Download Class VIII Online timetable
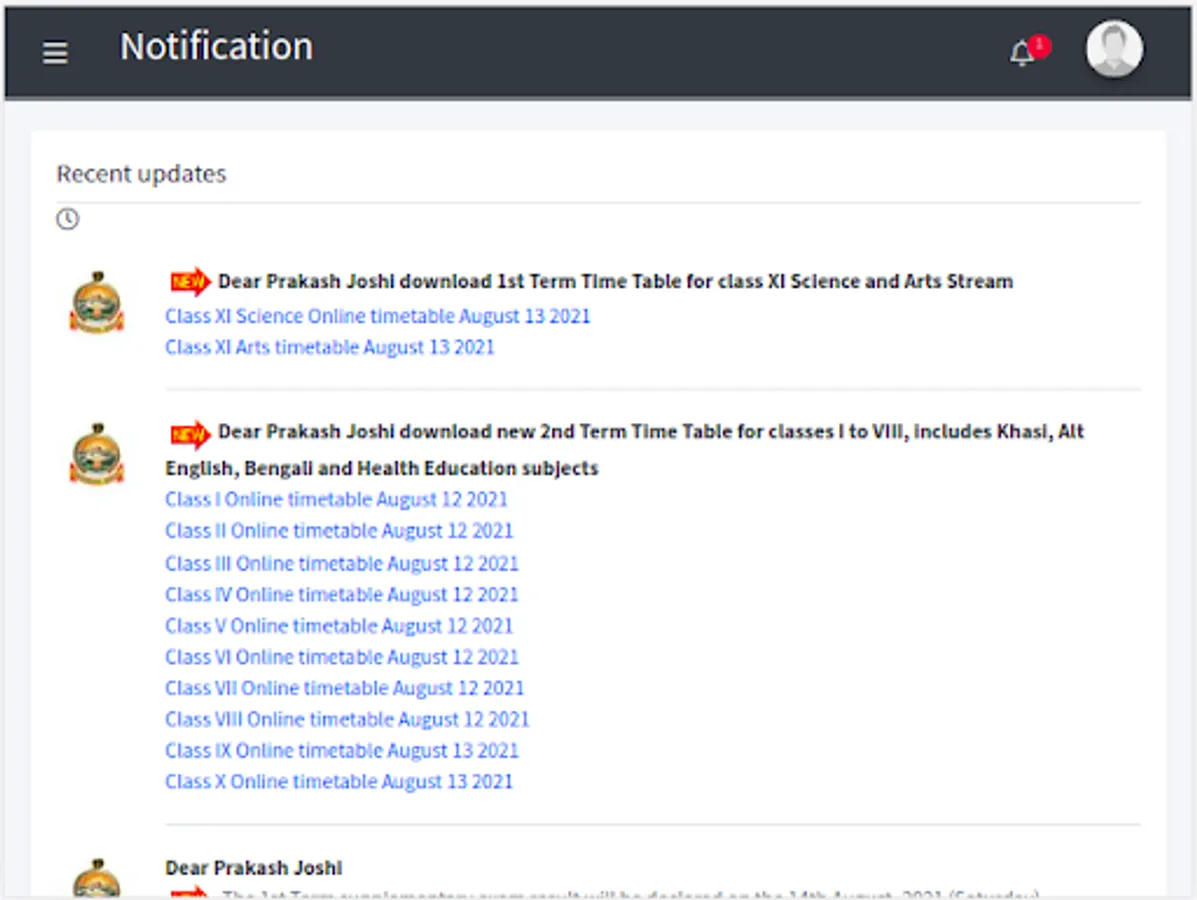Viewport: 1197px width, 900px height. (x=347, y=719)
